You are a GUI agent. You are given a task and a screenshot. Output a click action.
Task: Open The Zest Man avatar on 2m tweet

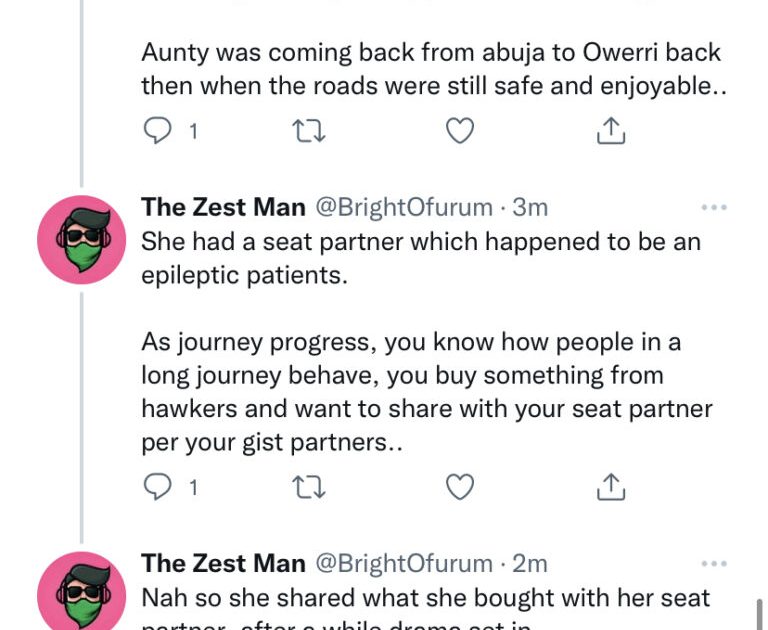tap(81, 594)
